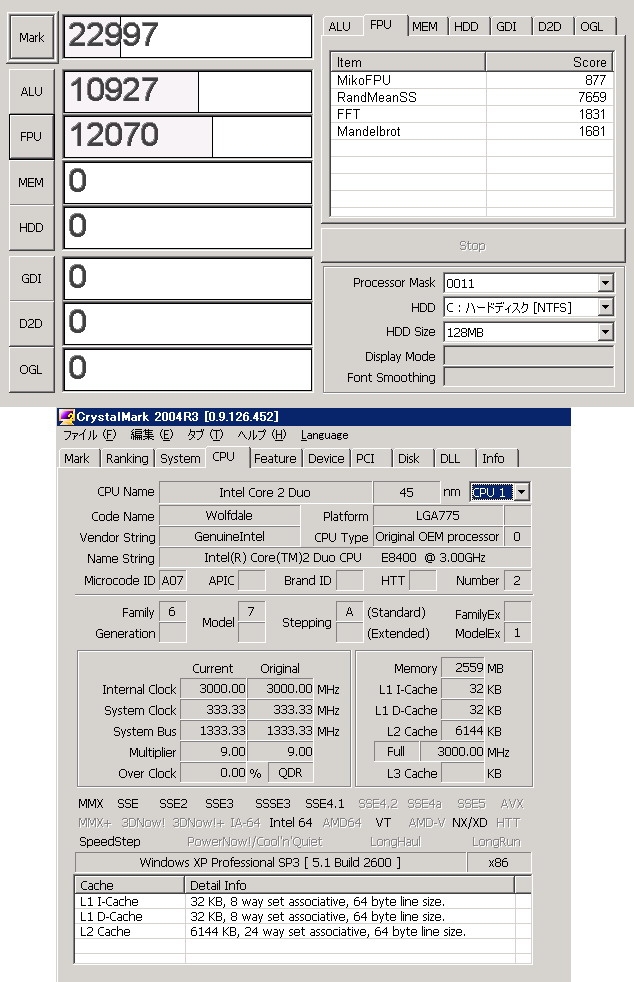The width and height of the screenshot is (634, 982).
Task: Click the CPU Name field Intel Core 2 Duo
Action: (x=265, y=492)
